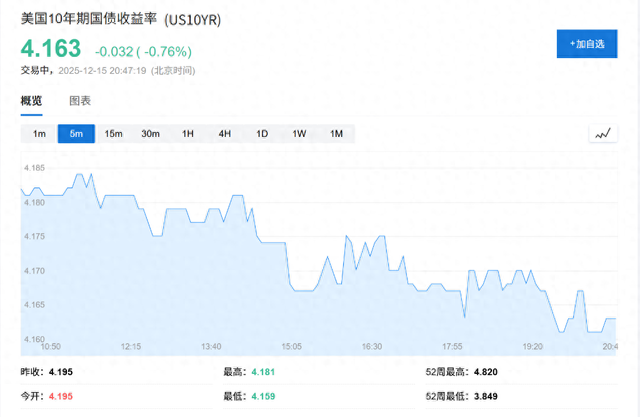Click the 12:15 time axis label

(131, 346)
